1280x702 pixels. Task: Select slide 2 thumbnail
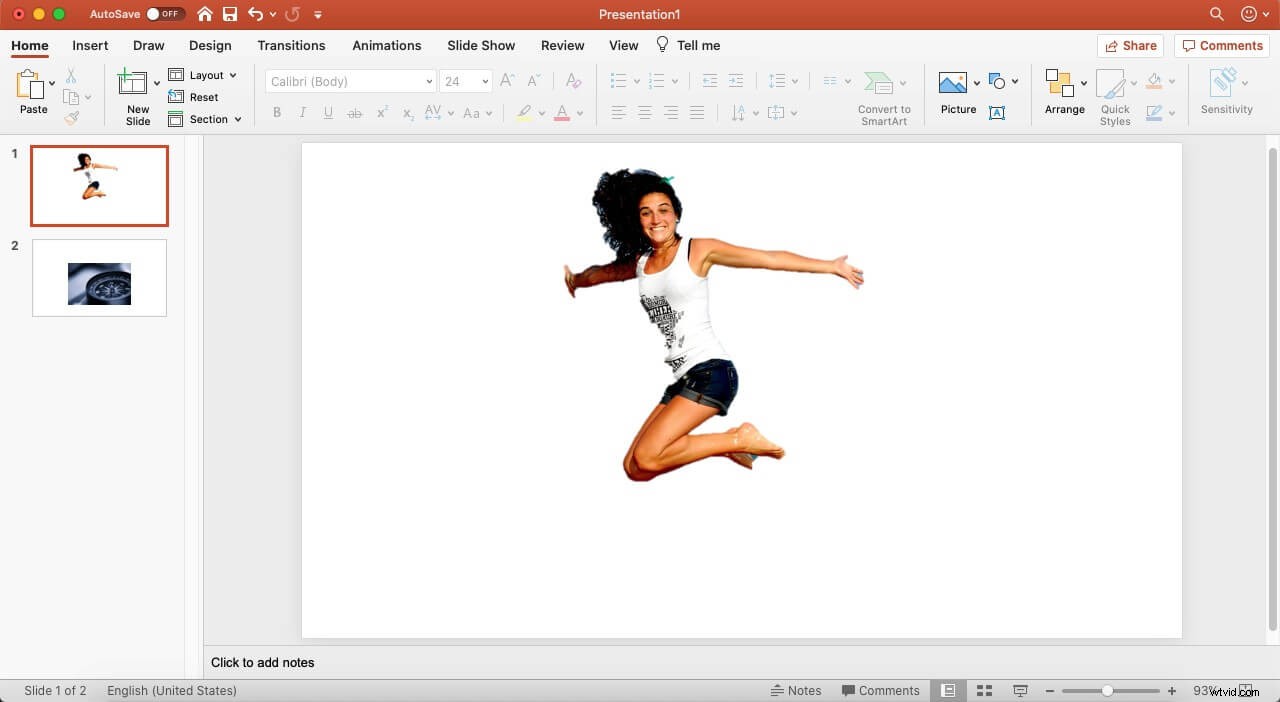pyautogui.click(x=98, y=277)
